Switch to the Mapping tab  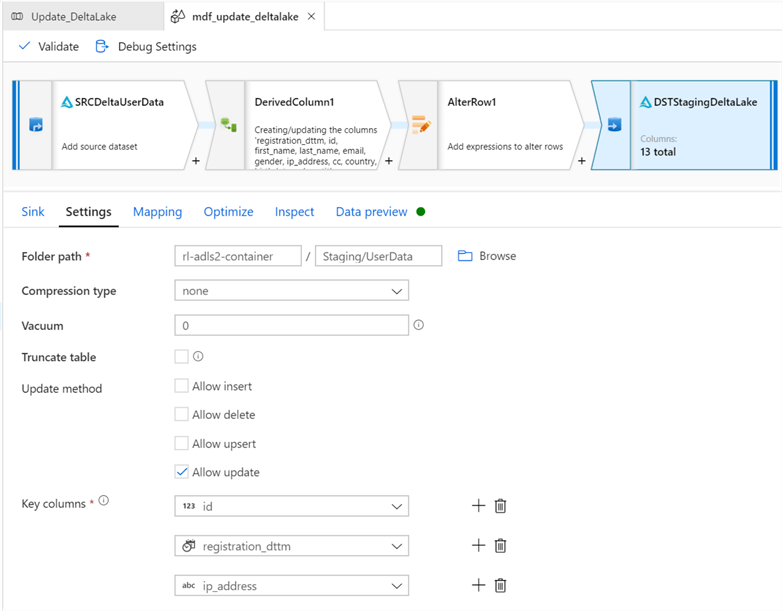click(157, 212)
